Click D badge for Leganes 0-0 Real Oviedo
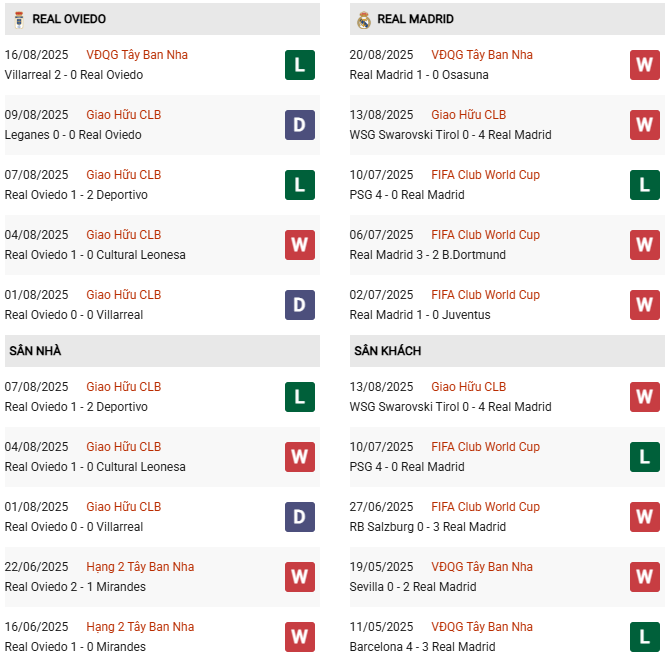Viewport: 666px width, 658px height. [299, 125]
